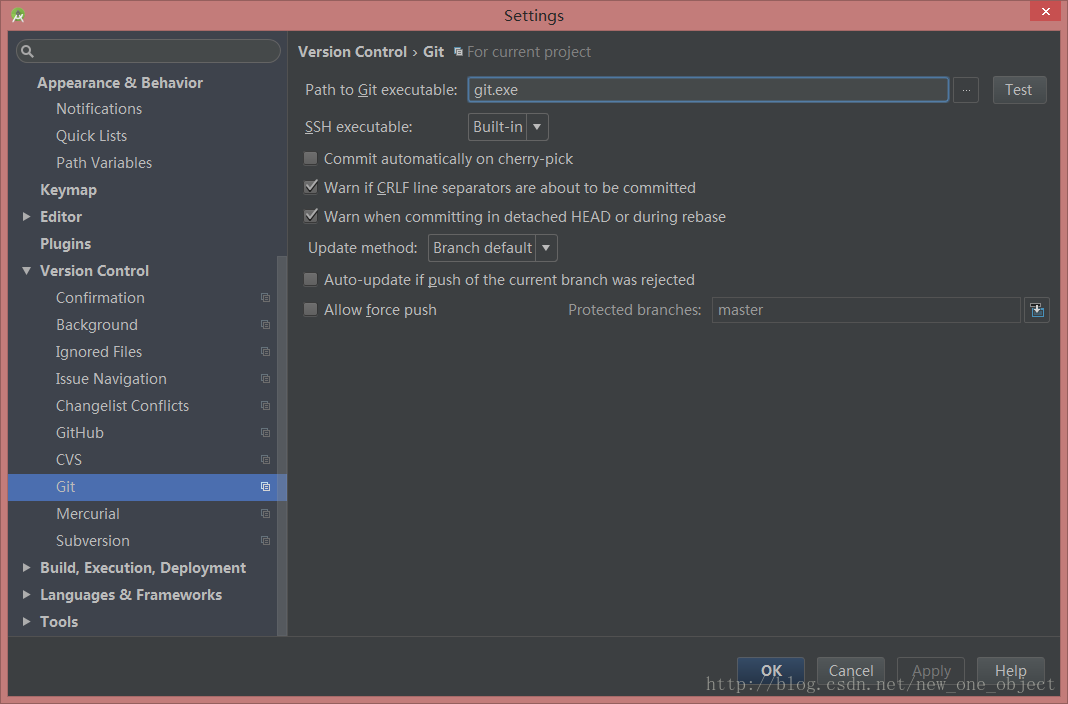Image resolution: width=1068 pixels, height=704 pixels.
Task: Click the Help button
Action: point(1011,671)
